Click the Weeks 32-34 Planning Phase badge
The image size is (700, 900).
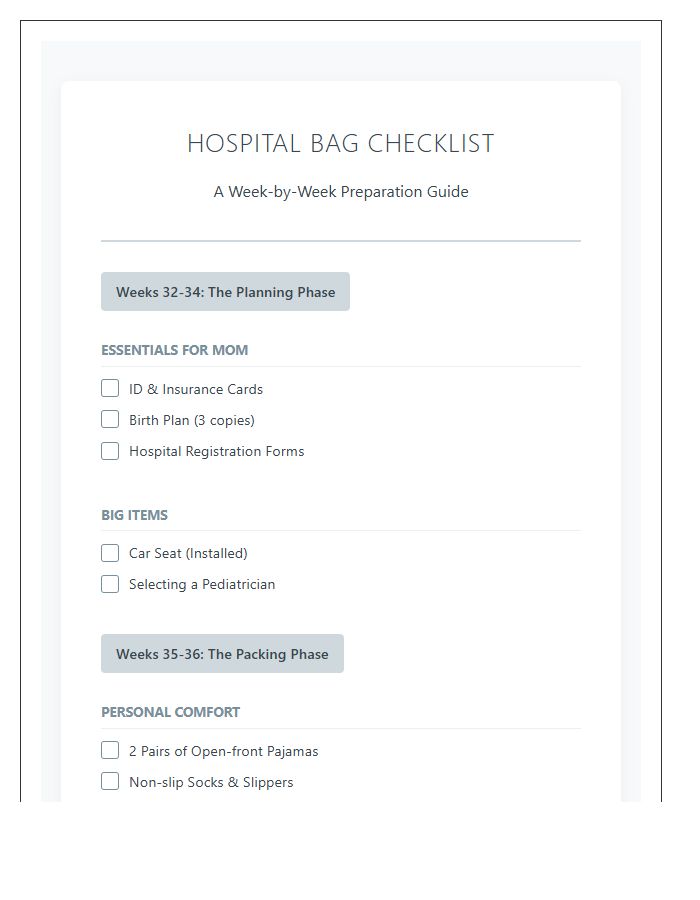(225, 291)
